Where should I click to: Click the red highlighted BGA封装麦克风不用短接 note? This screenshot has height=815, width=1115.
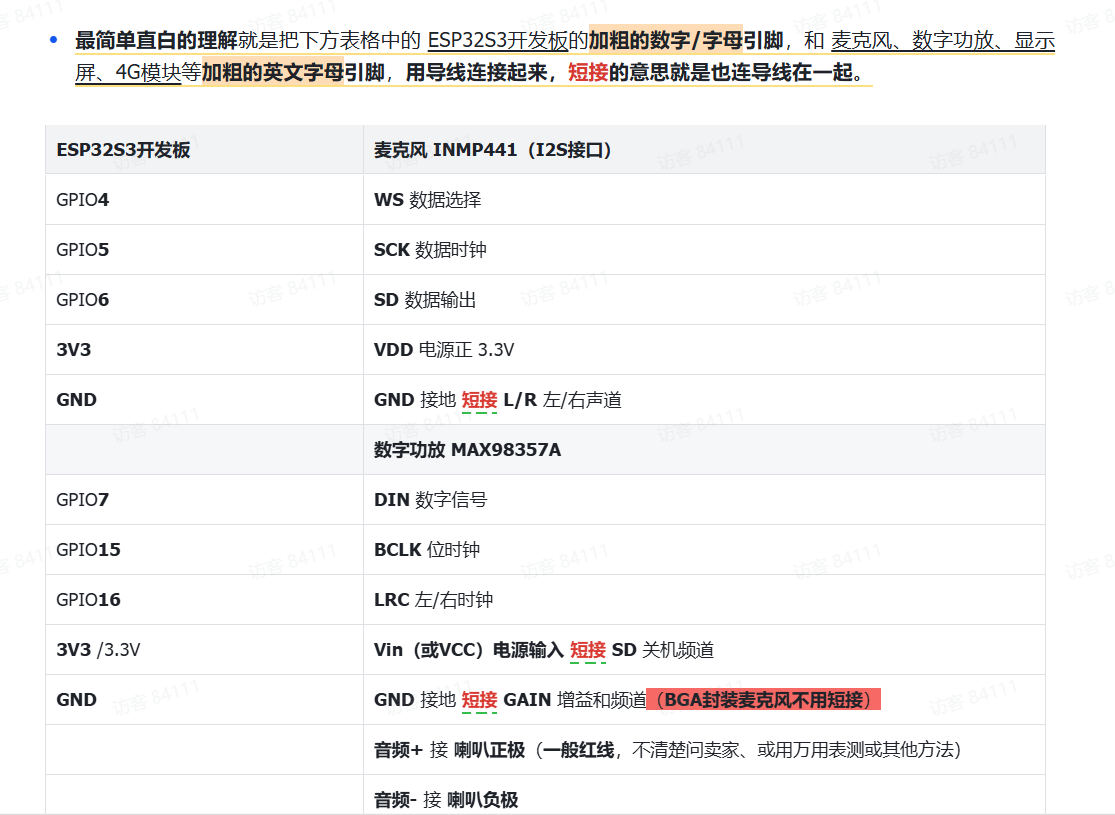click(x=764, y=700)
